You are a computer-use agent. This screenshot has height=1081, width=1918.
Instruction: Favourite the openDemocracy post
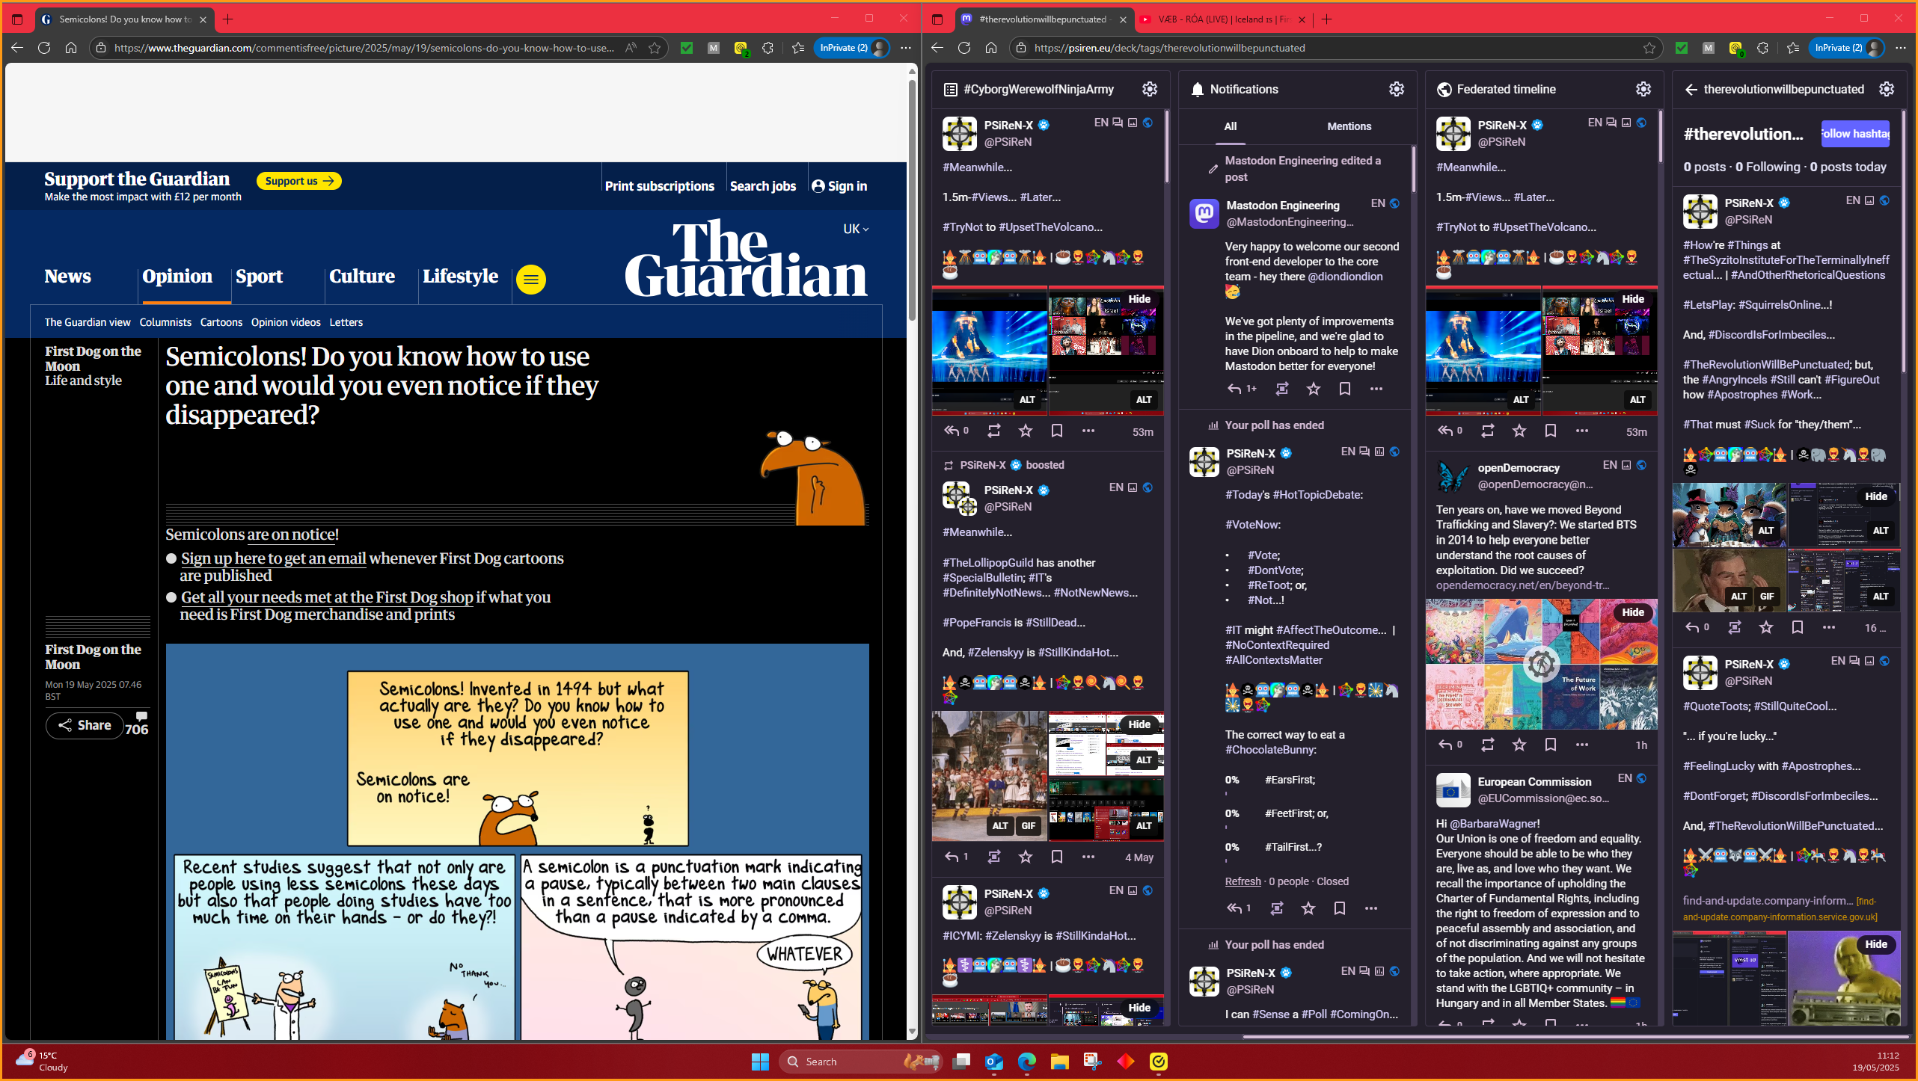[1519, 745]
